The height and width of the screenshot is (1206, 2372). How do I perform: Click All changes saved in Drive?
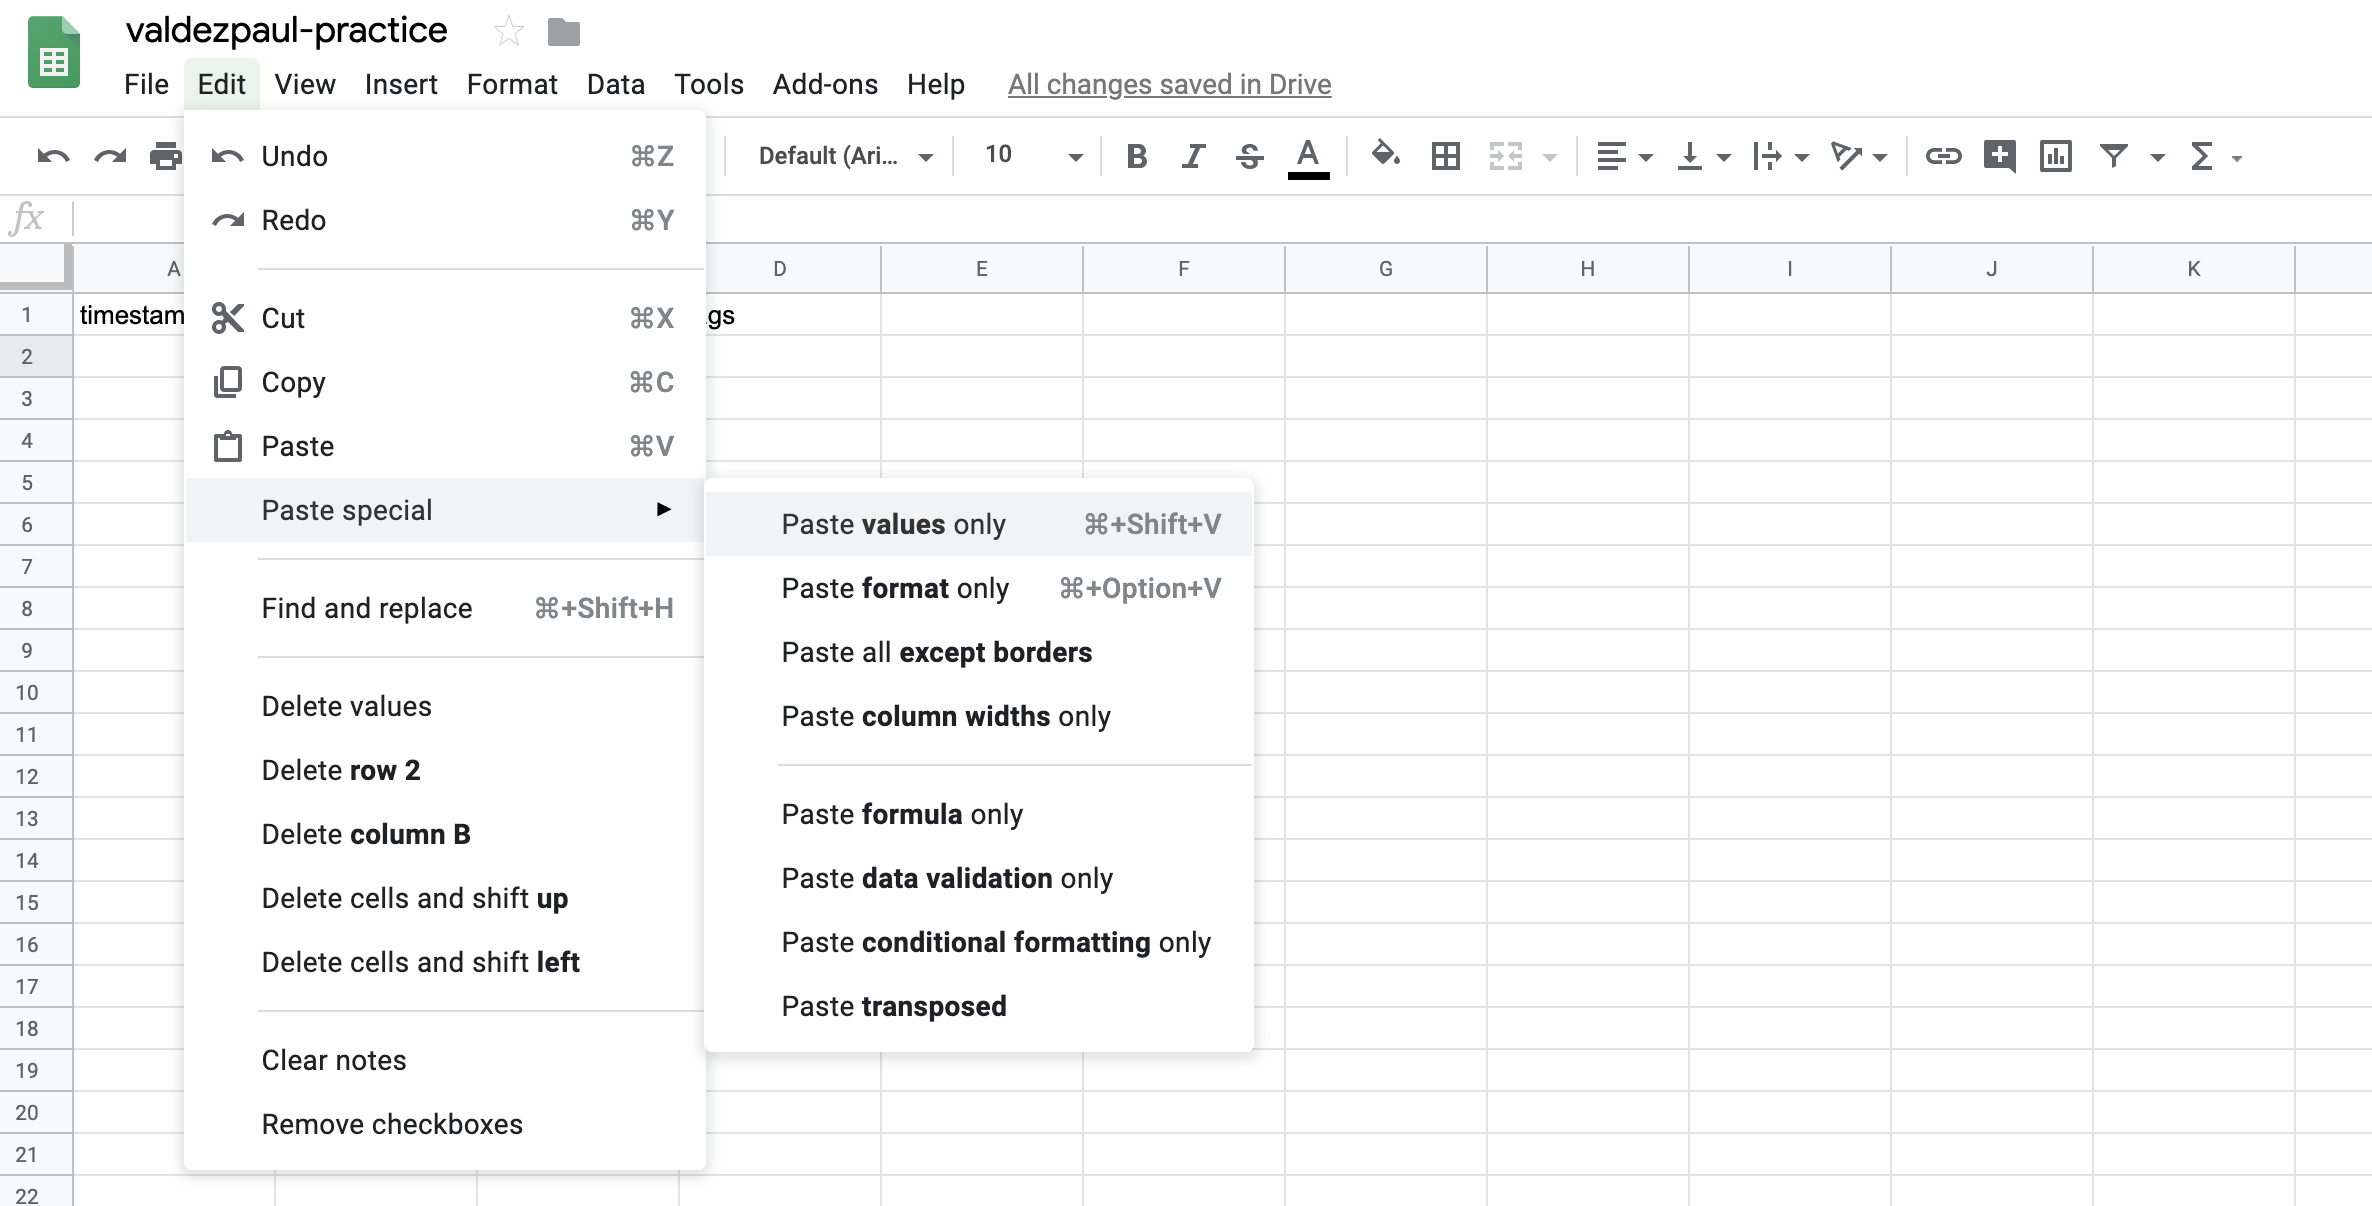[1168, 84]
